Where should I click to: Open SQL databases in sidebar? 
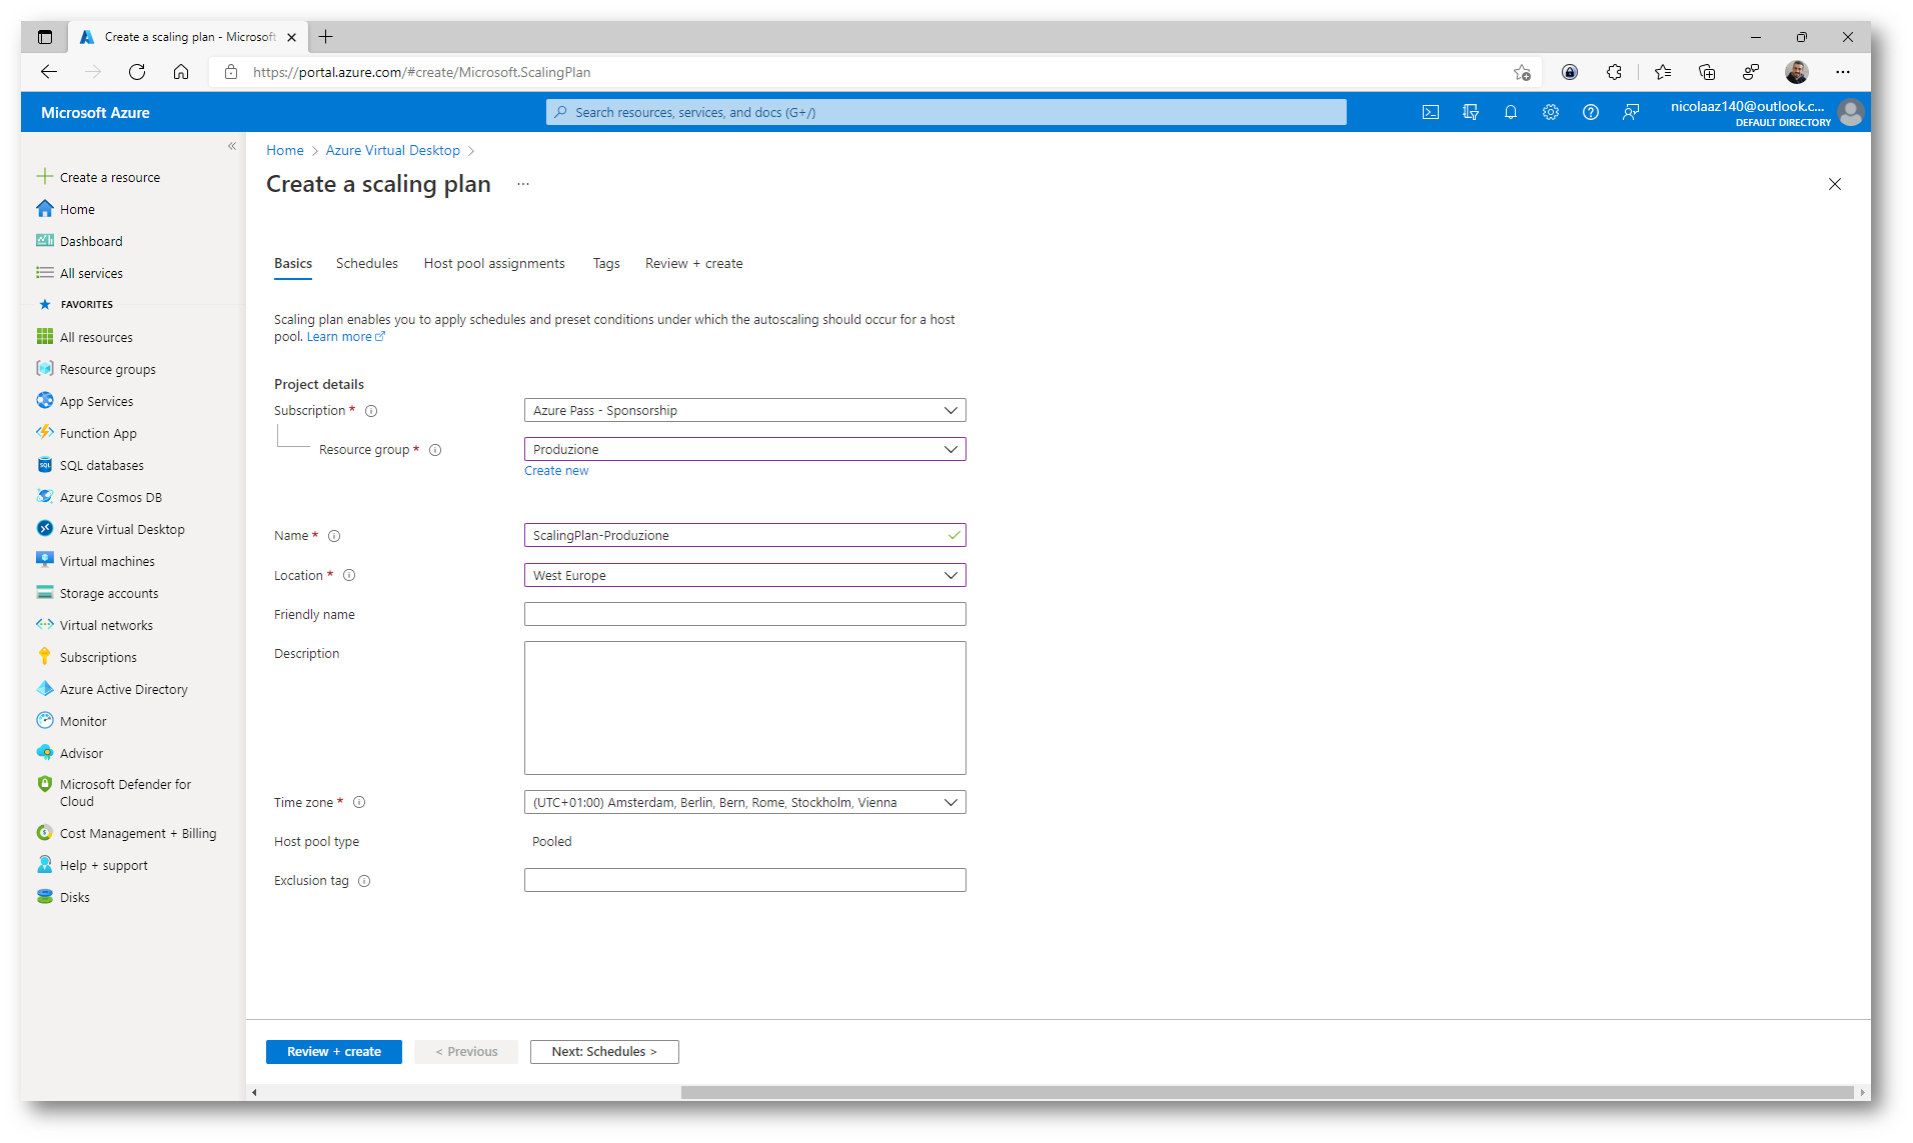(101, 465)
